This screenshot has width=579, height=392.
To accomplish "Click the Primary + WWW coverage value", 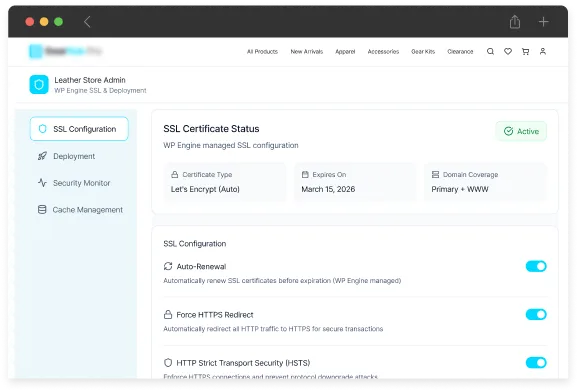I will [460, 189].
